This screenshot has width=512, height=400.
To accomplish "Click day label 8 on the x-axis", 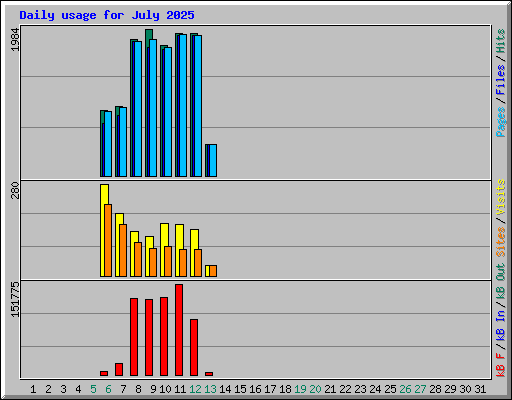I will coord(138,389).
